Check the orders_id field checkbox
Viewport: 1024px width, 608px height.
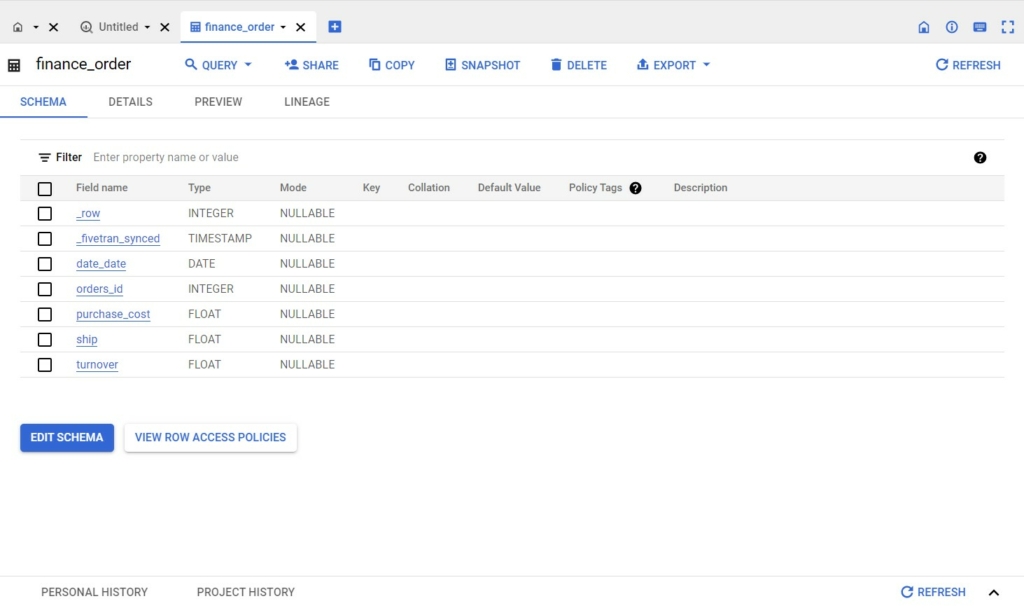(44, 289)
